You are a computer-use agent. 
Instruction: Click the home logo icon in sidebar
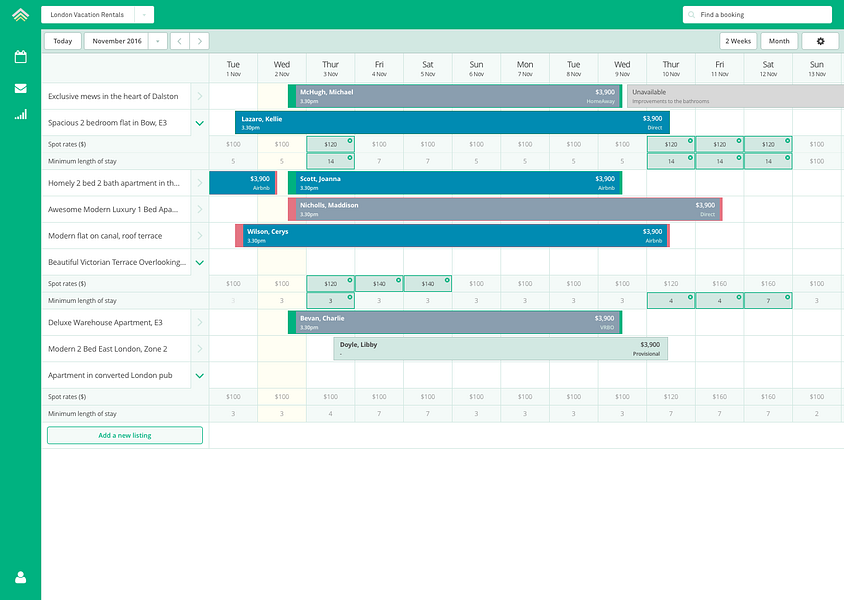[x=20, y=15]
